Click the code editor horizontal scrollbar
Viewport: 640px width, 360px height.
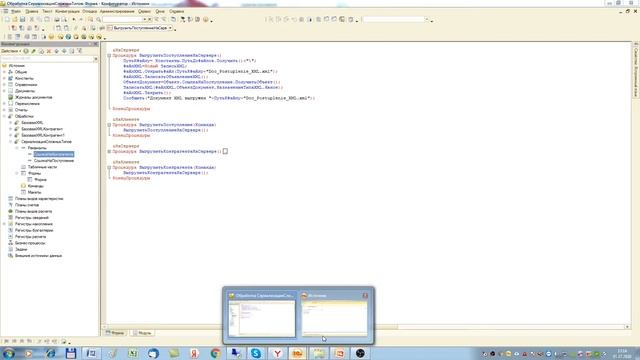365,327
